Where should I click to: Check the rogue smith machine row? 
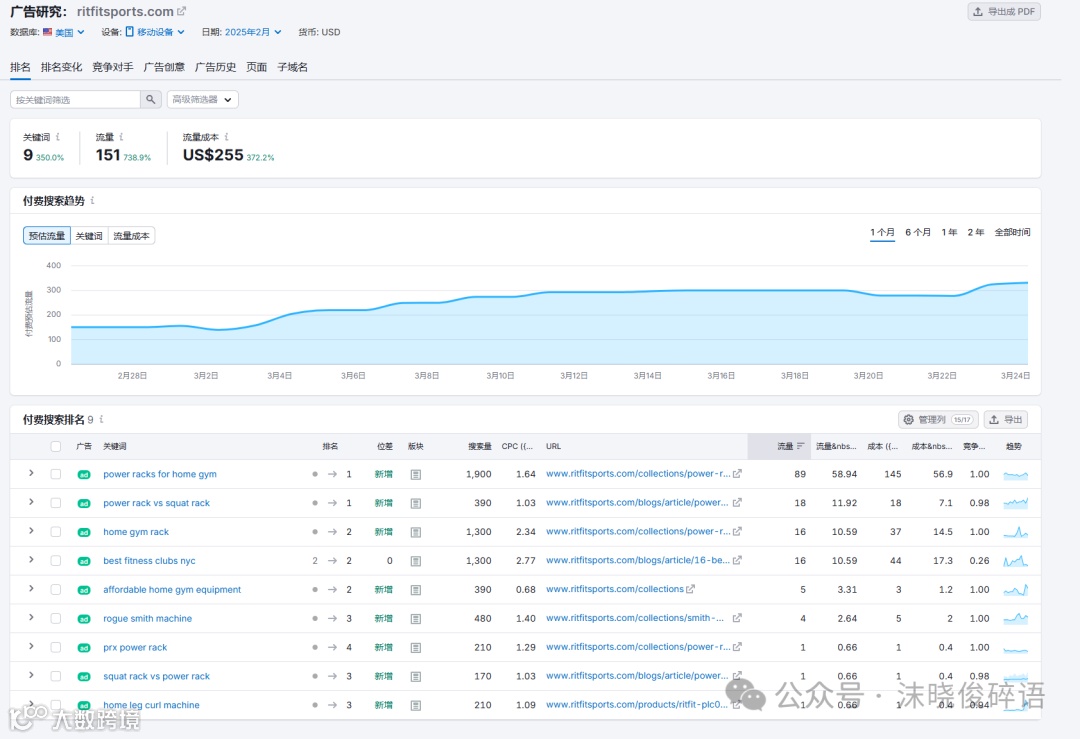pos(56,619)
